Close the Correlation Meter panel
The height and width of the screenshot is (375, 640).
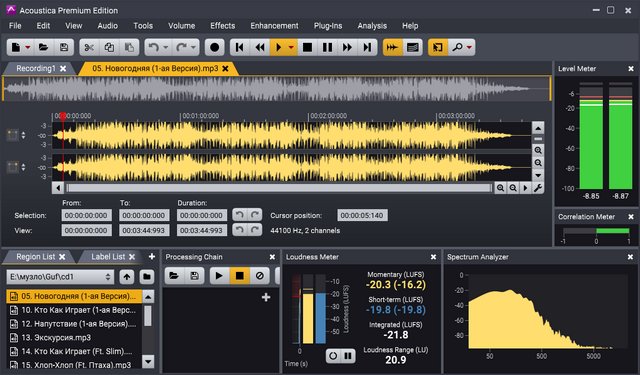point(631,217)
